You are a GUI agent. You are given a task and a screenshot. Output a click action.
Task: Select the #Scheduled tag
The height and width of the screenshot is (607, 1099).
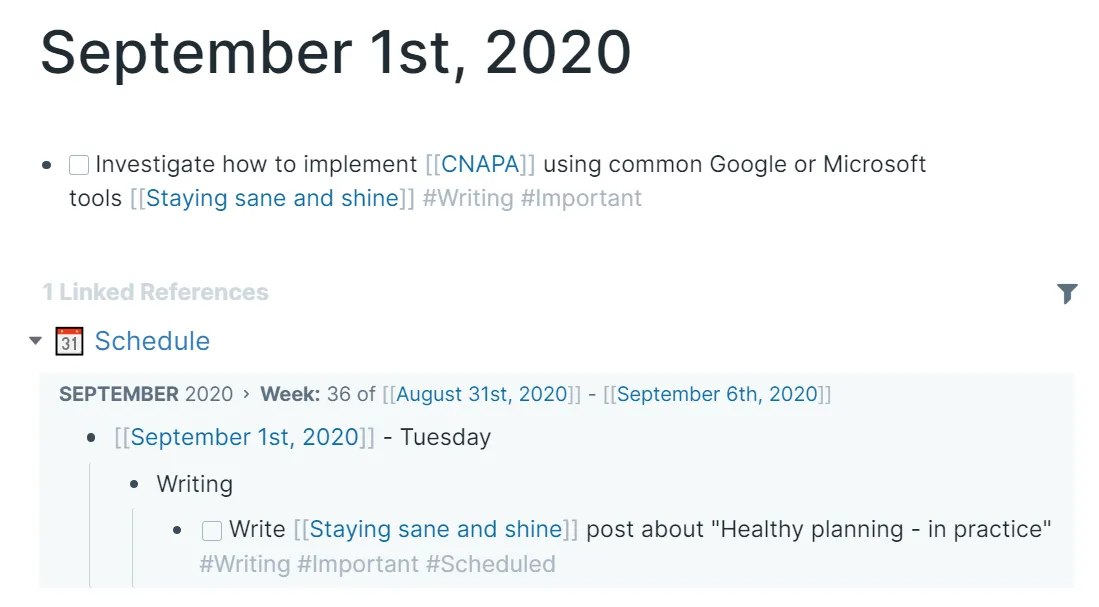(490, 564)
